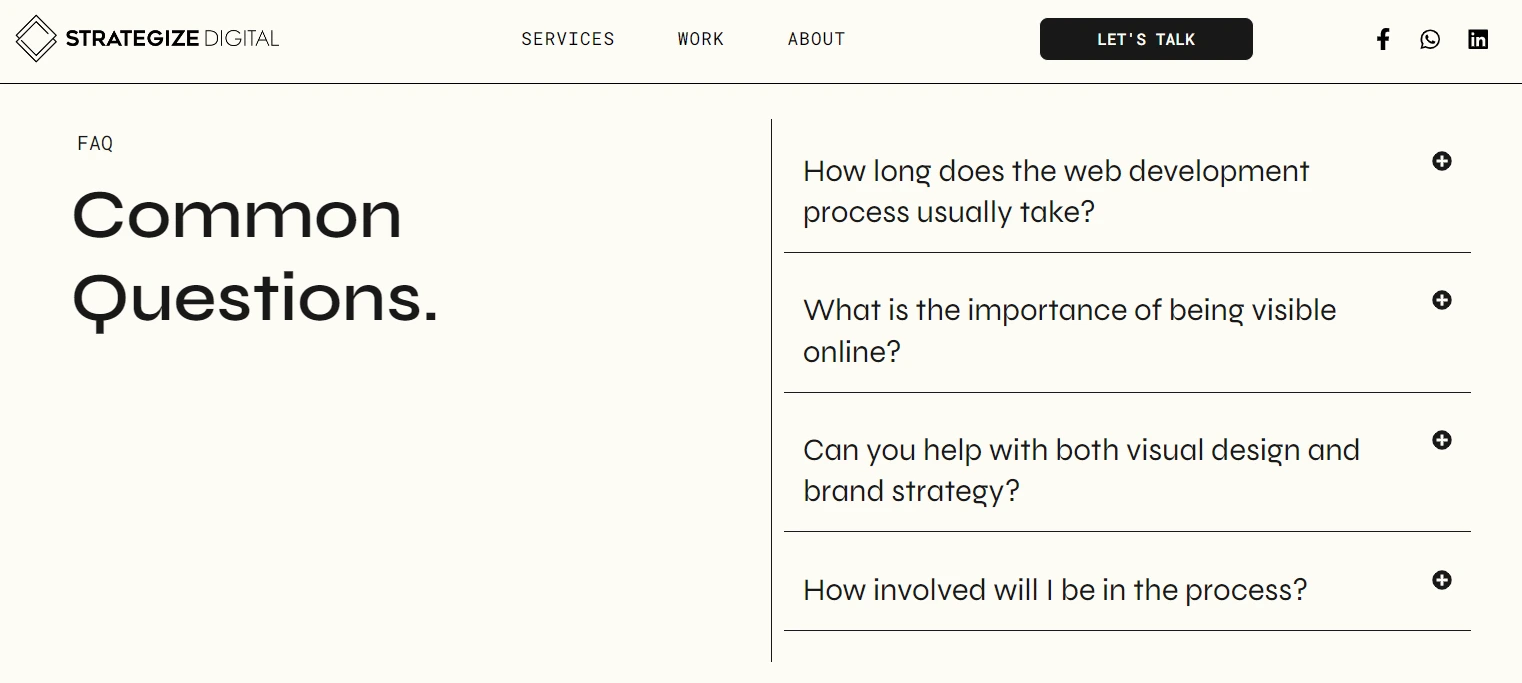
Task: Click the STRATEGIZE DIGITAL wordmark
Action: click(172, 39)
